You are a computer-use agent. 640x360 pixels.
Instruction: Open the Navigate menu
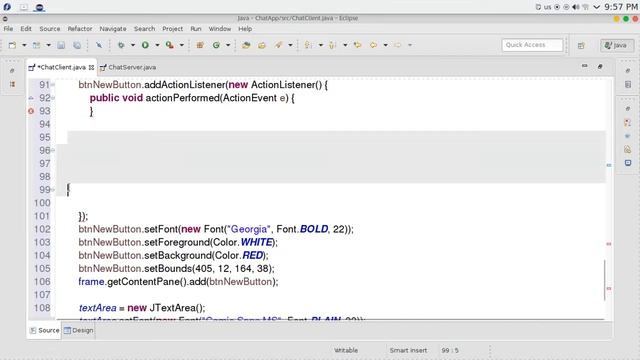[113, 29]
